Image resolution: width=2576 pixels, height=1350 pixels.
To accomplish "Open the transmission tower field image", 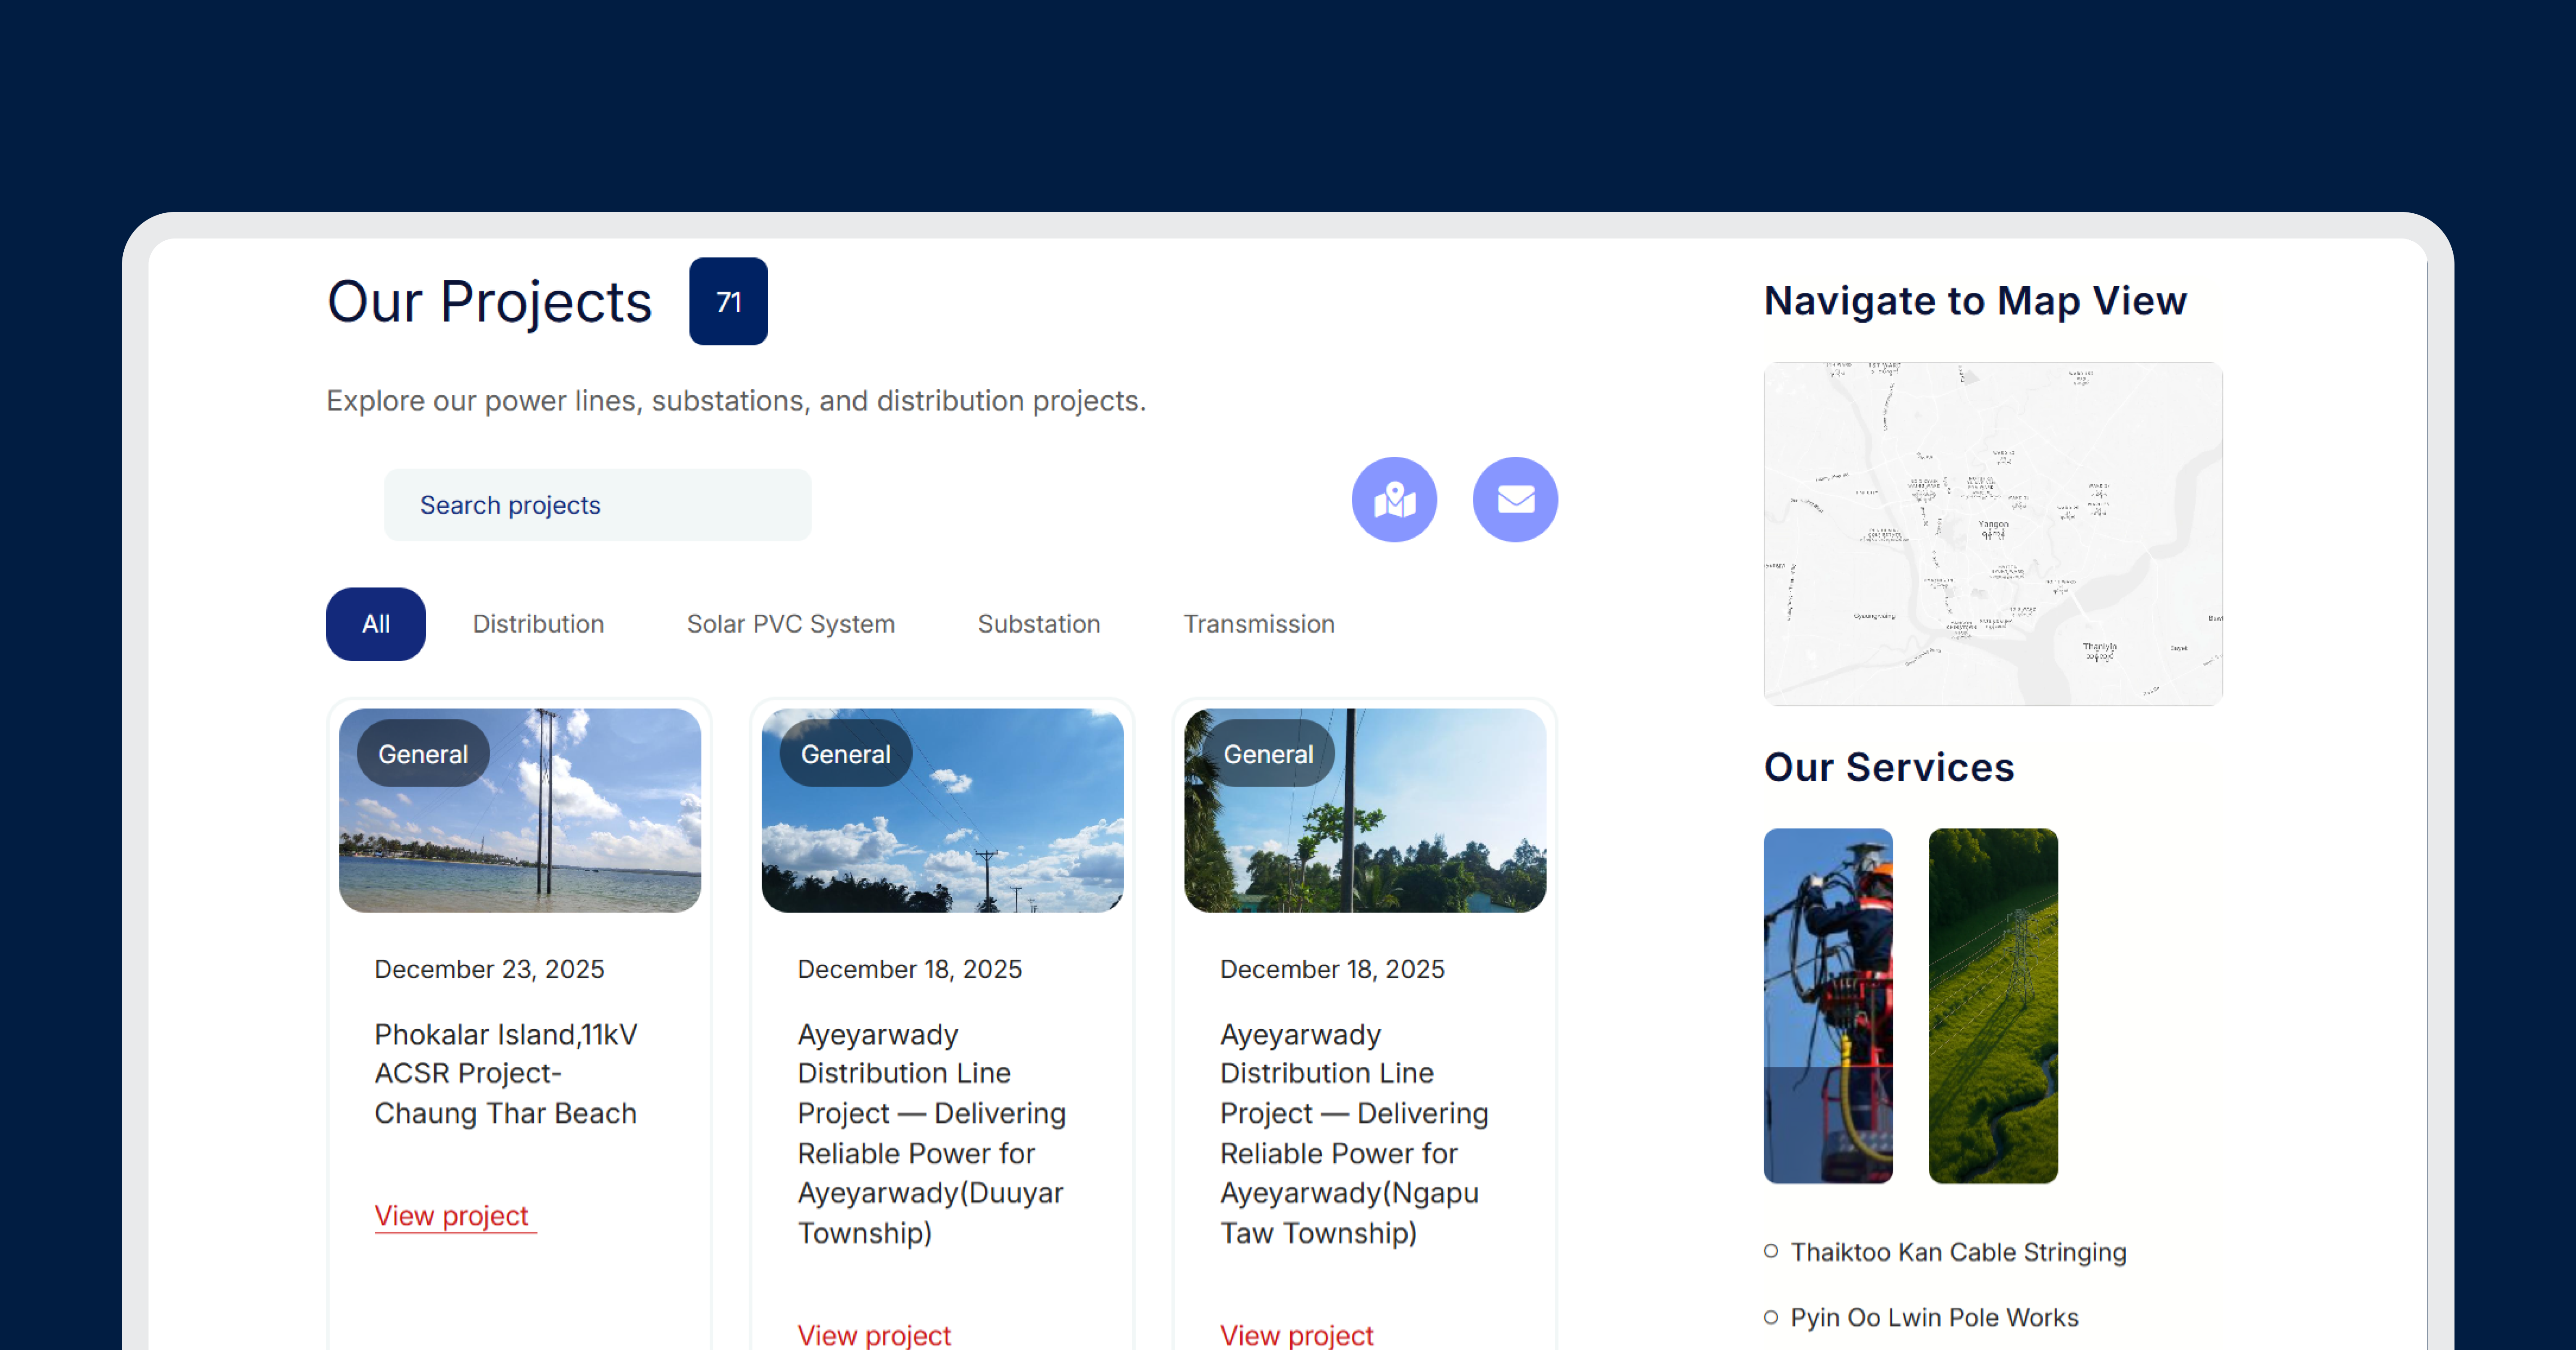I will pos(1993,1006).
